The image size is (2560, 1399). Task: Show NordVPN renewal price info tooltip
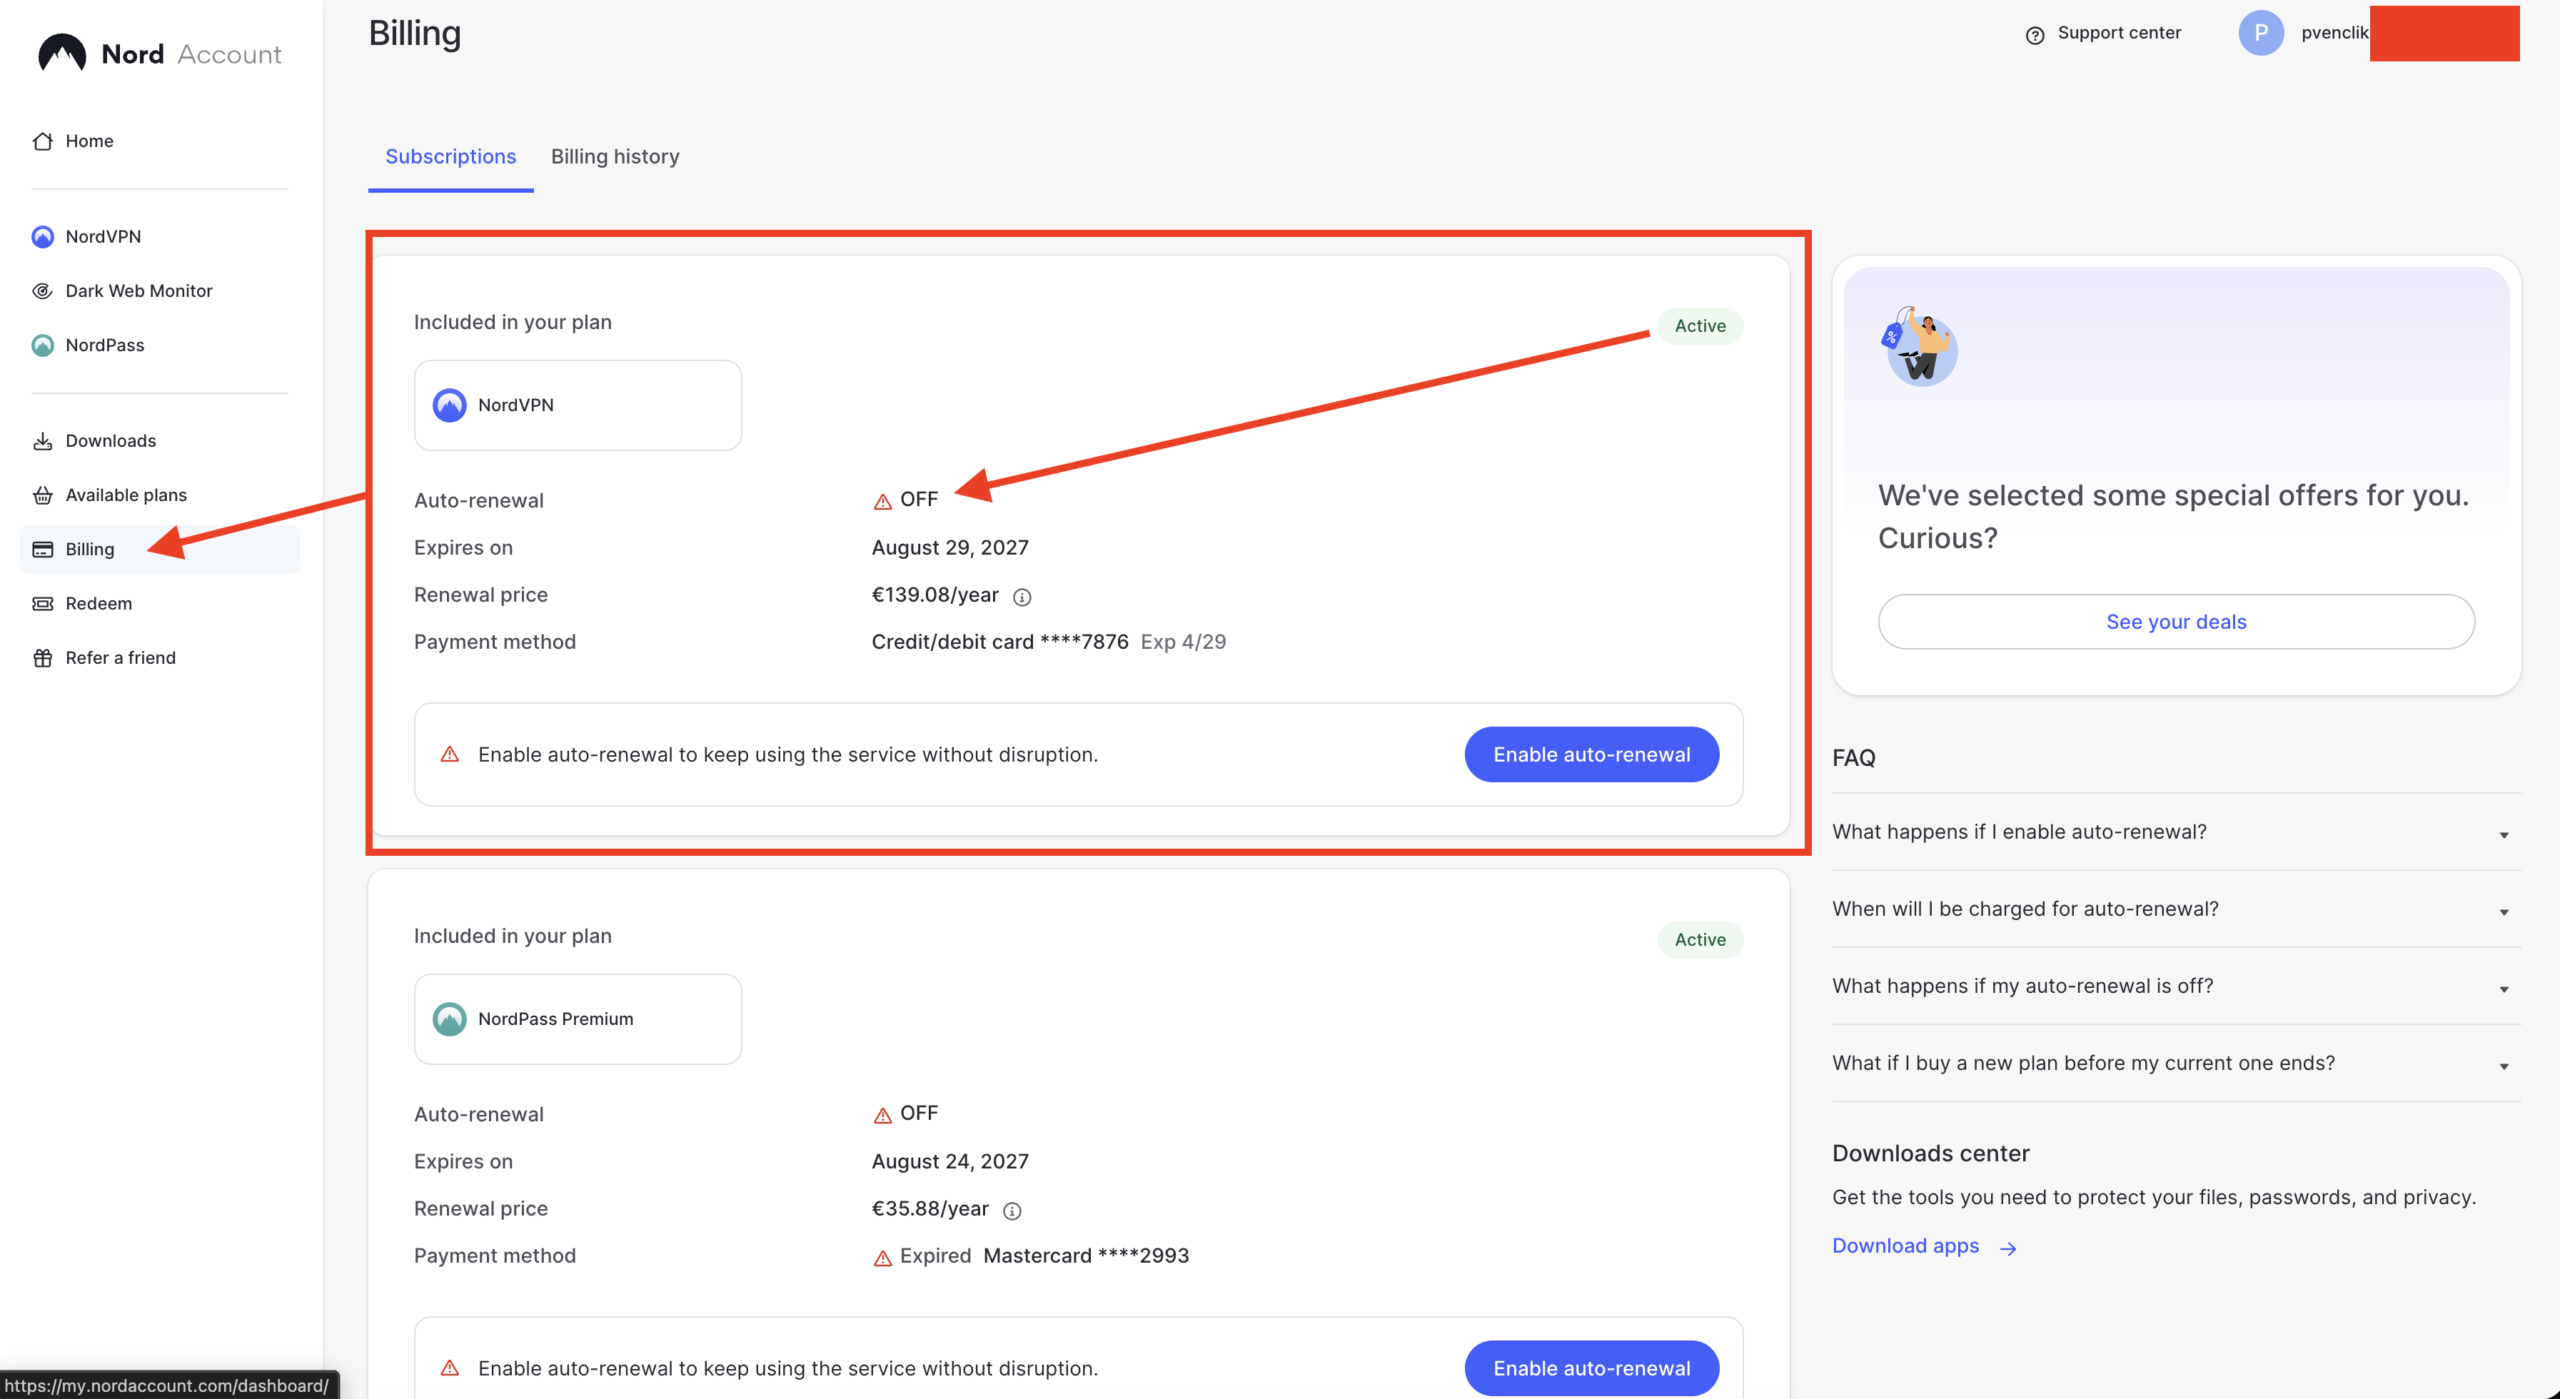click(1021, 596)
